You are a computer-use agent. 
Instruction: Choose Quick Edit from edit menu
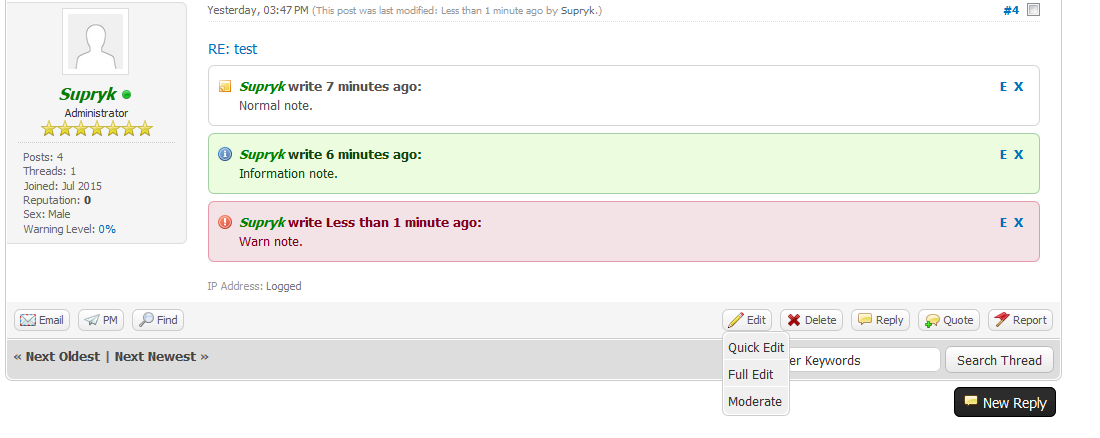[756, 348]
